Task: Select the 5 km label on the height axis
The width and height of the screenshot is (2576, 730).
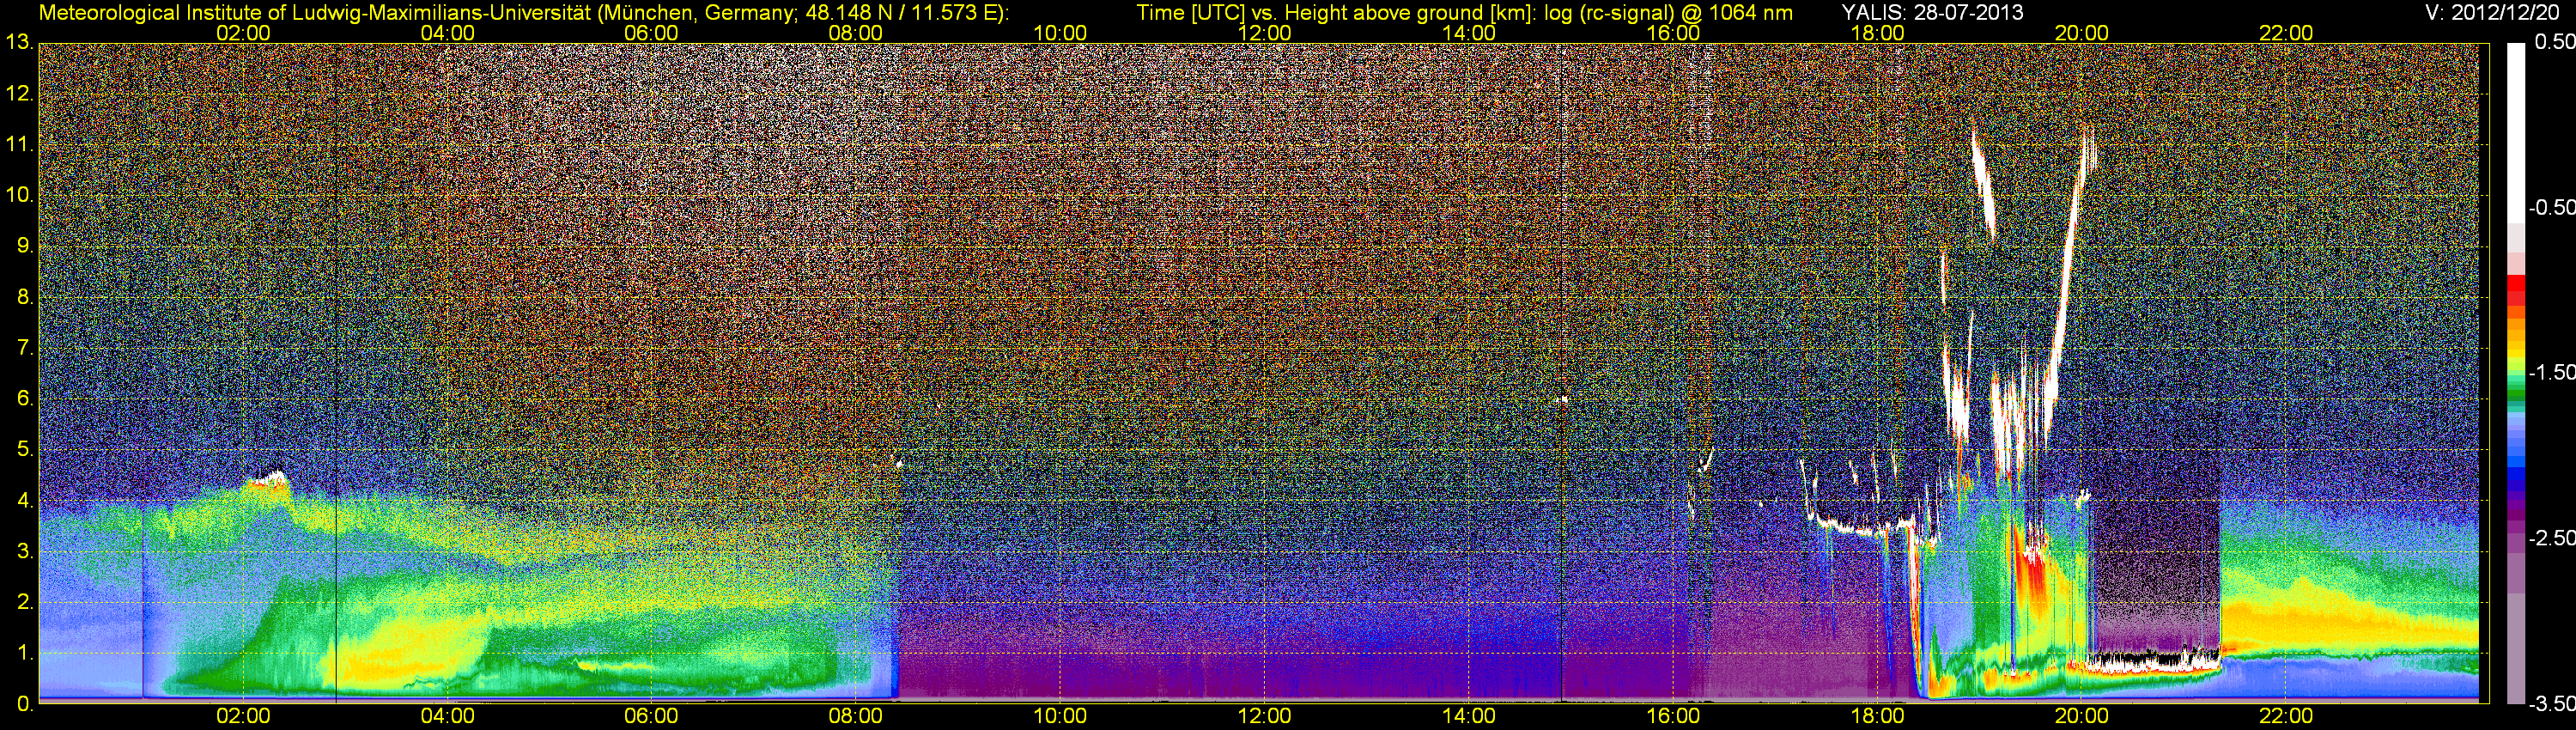Action: coord(24,450)
